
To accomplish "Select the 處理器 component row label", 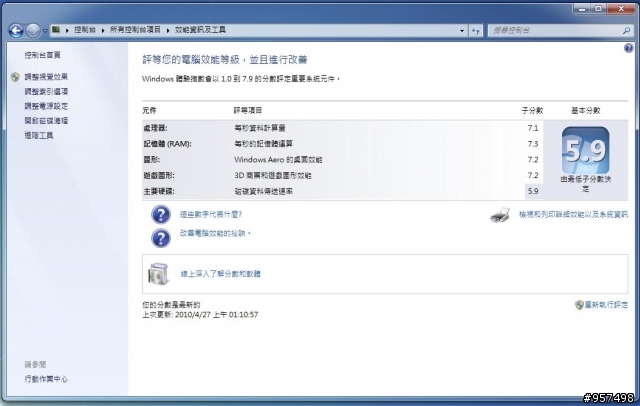I will tap(155, 128).
